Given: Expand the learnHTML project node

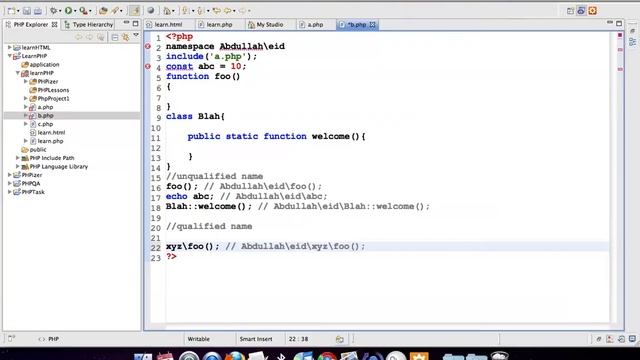Looking at the screenshot, I should [10, 47].
